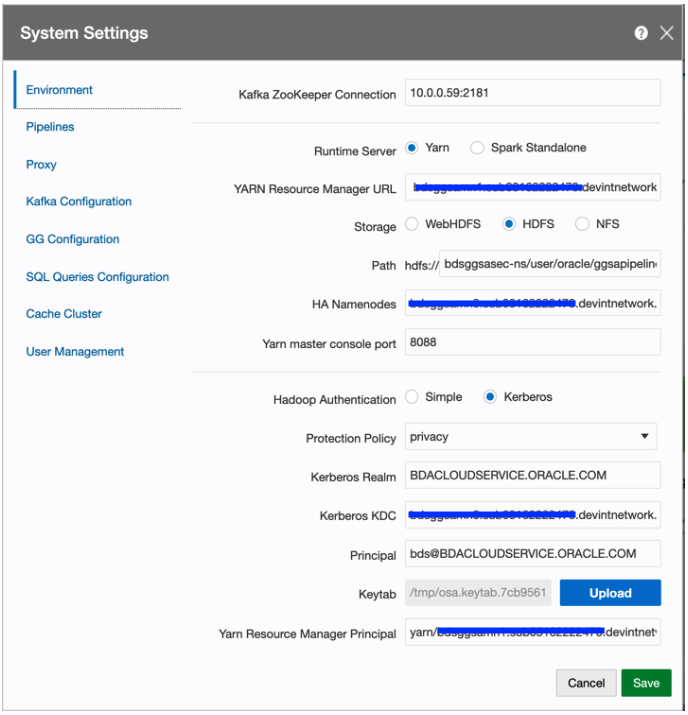This screenshot has width=688, height=715.
Task: Cancel the settings changes
Action: (x=586, y=683)
